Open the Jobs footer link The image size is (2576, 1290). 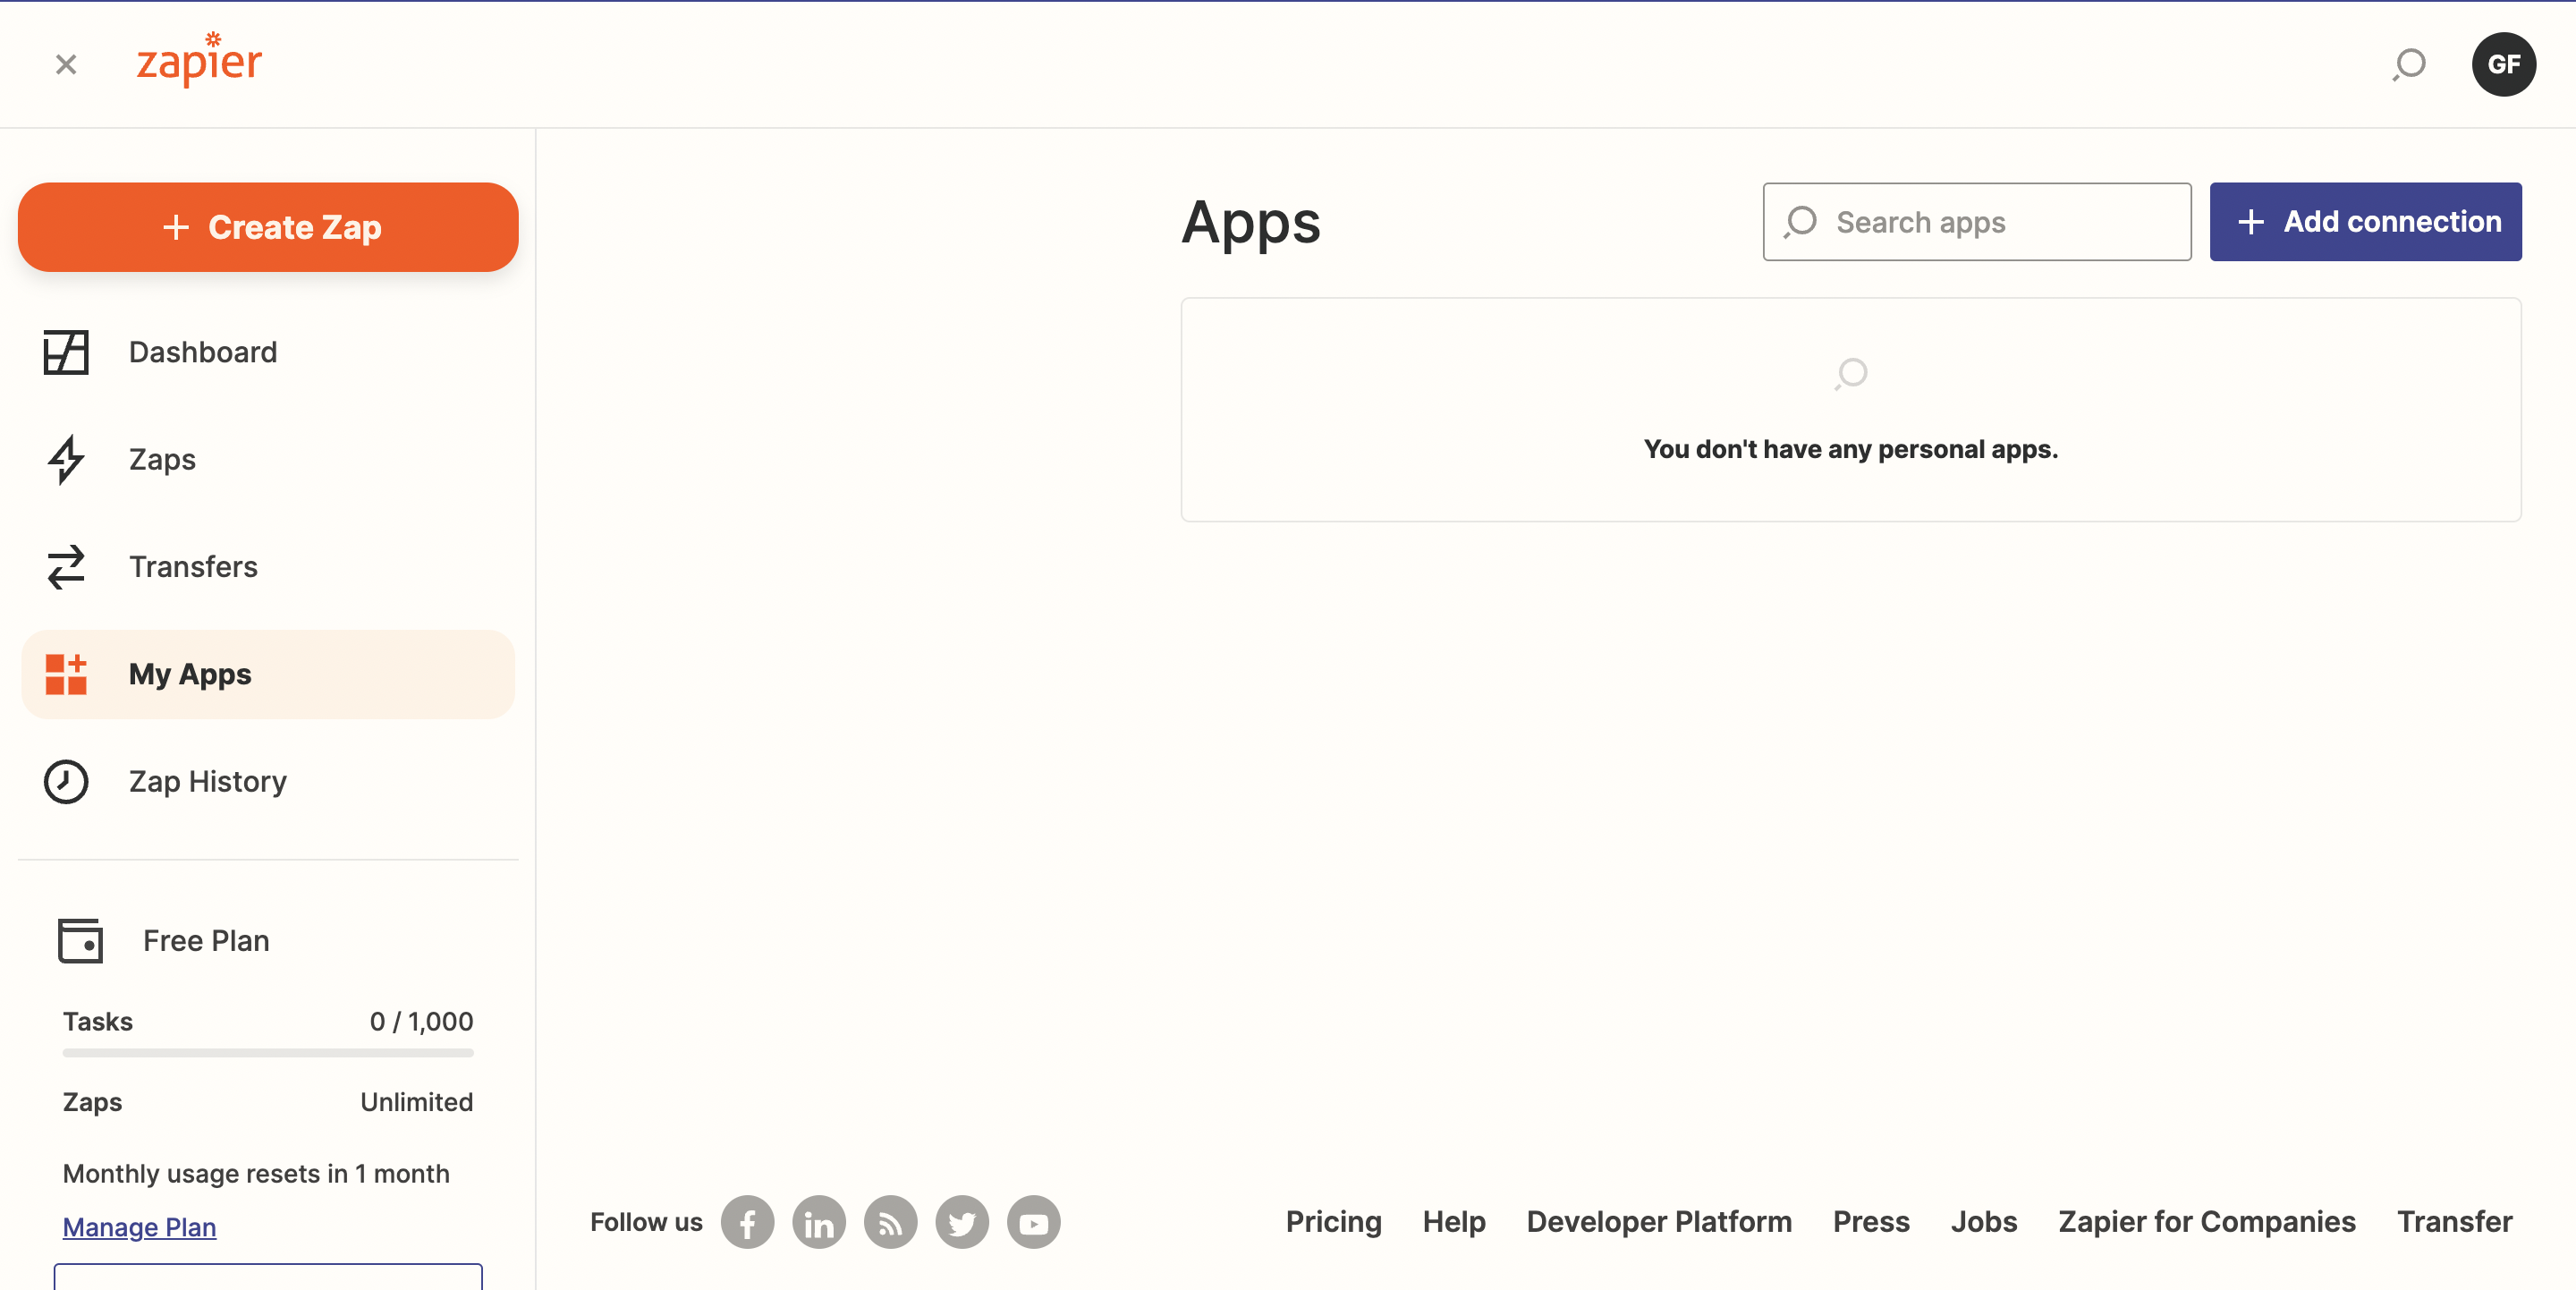(x=1984, y=1222)
